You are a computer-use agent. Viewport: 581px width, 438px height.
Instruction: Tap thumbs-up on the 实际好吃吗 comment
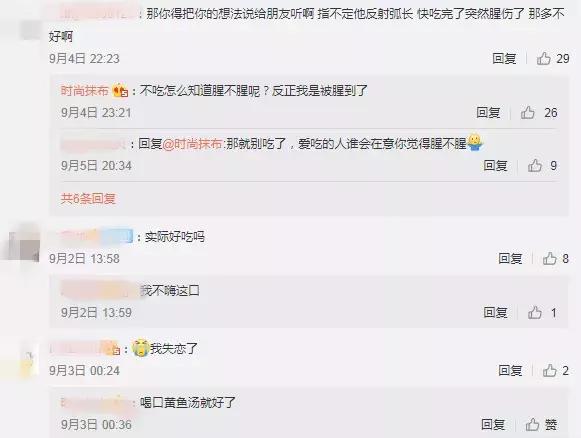[550, 258]
